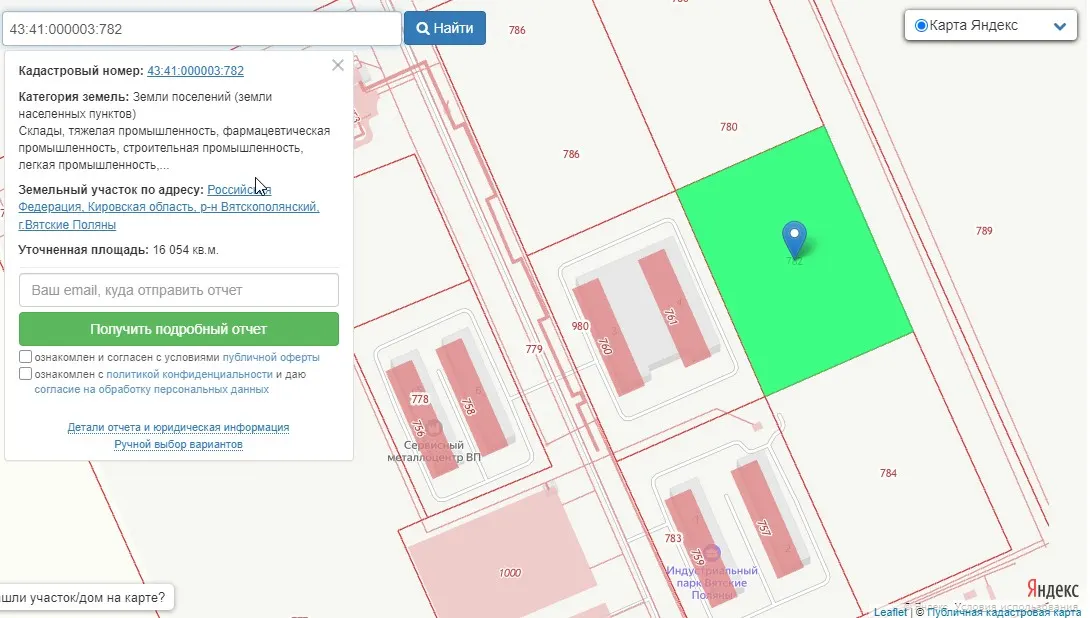
Task: Select the Карта Яндекс radio button
Action: click(921, 26)
